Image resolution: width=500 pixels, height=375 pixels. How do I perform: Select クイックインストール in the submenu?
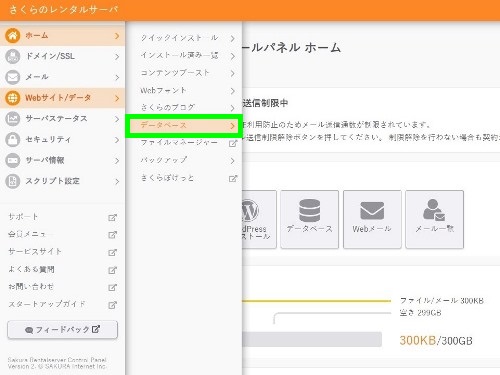pyautogui.click(x=179, y=38)
